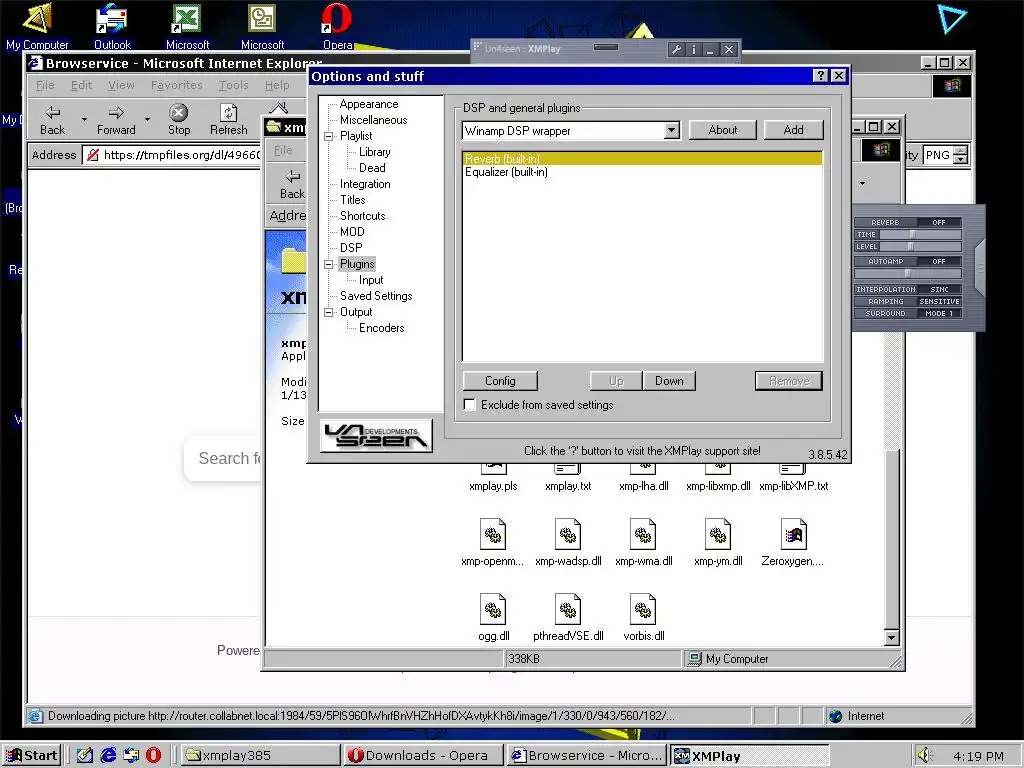1024x768 pixels.
Task: Collapse the Playlist tree node
Action: tap(328, 136)
